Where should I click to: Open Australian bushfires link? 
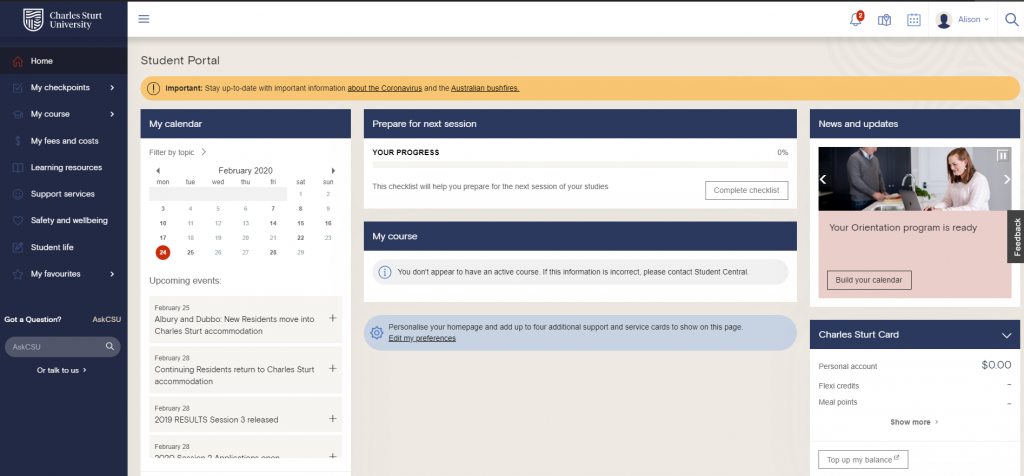[485, 87]
